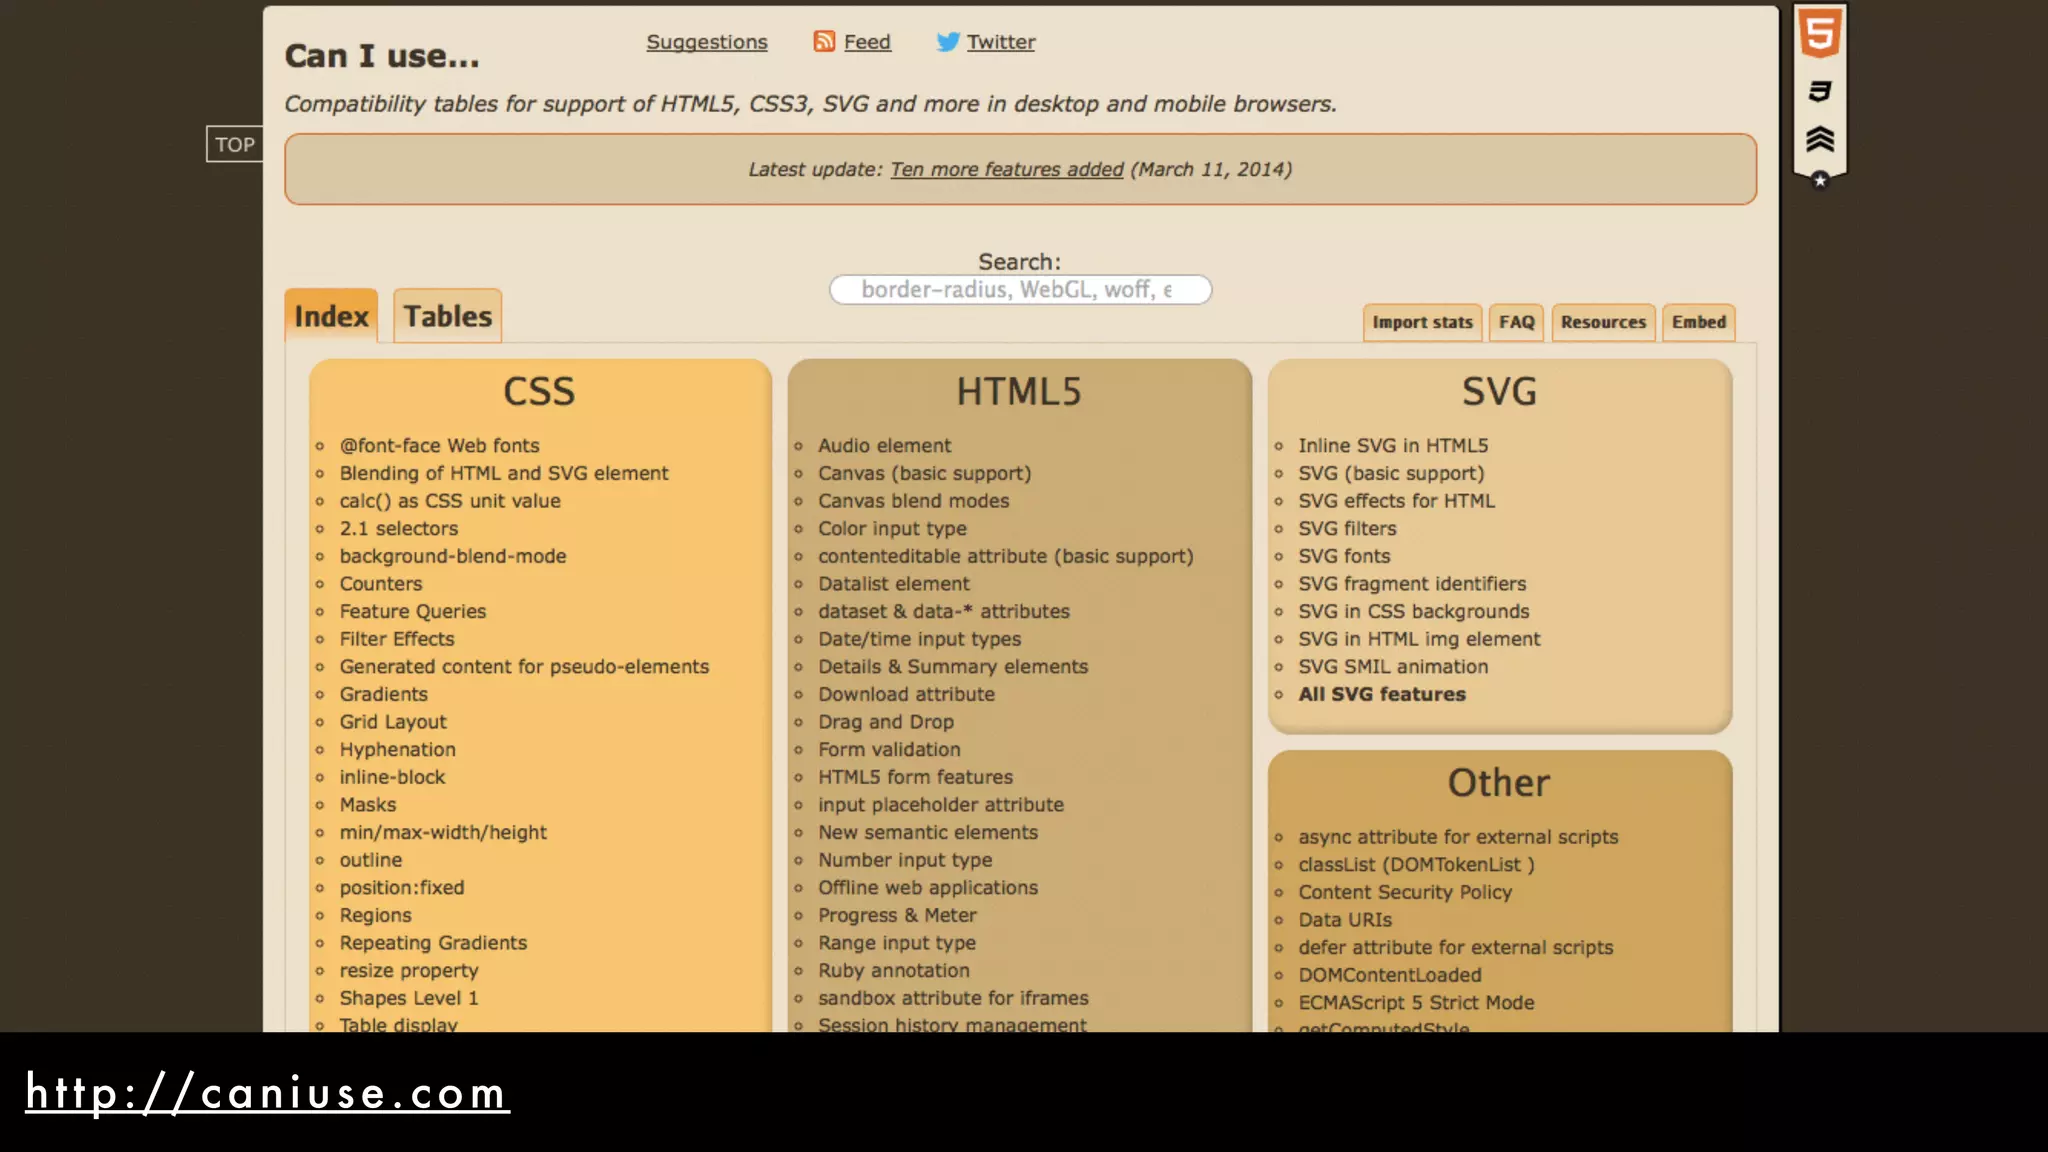Click the 'Can I use...' title
2048x1152 pixels.
pyautogui.click(x=382, y=56)
